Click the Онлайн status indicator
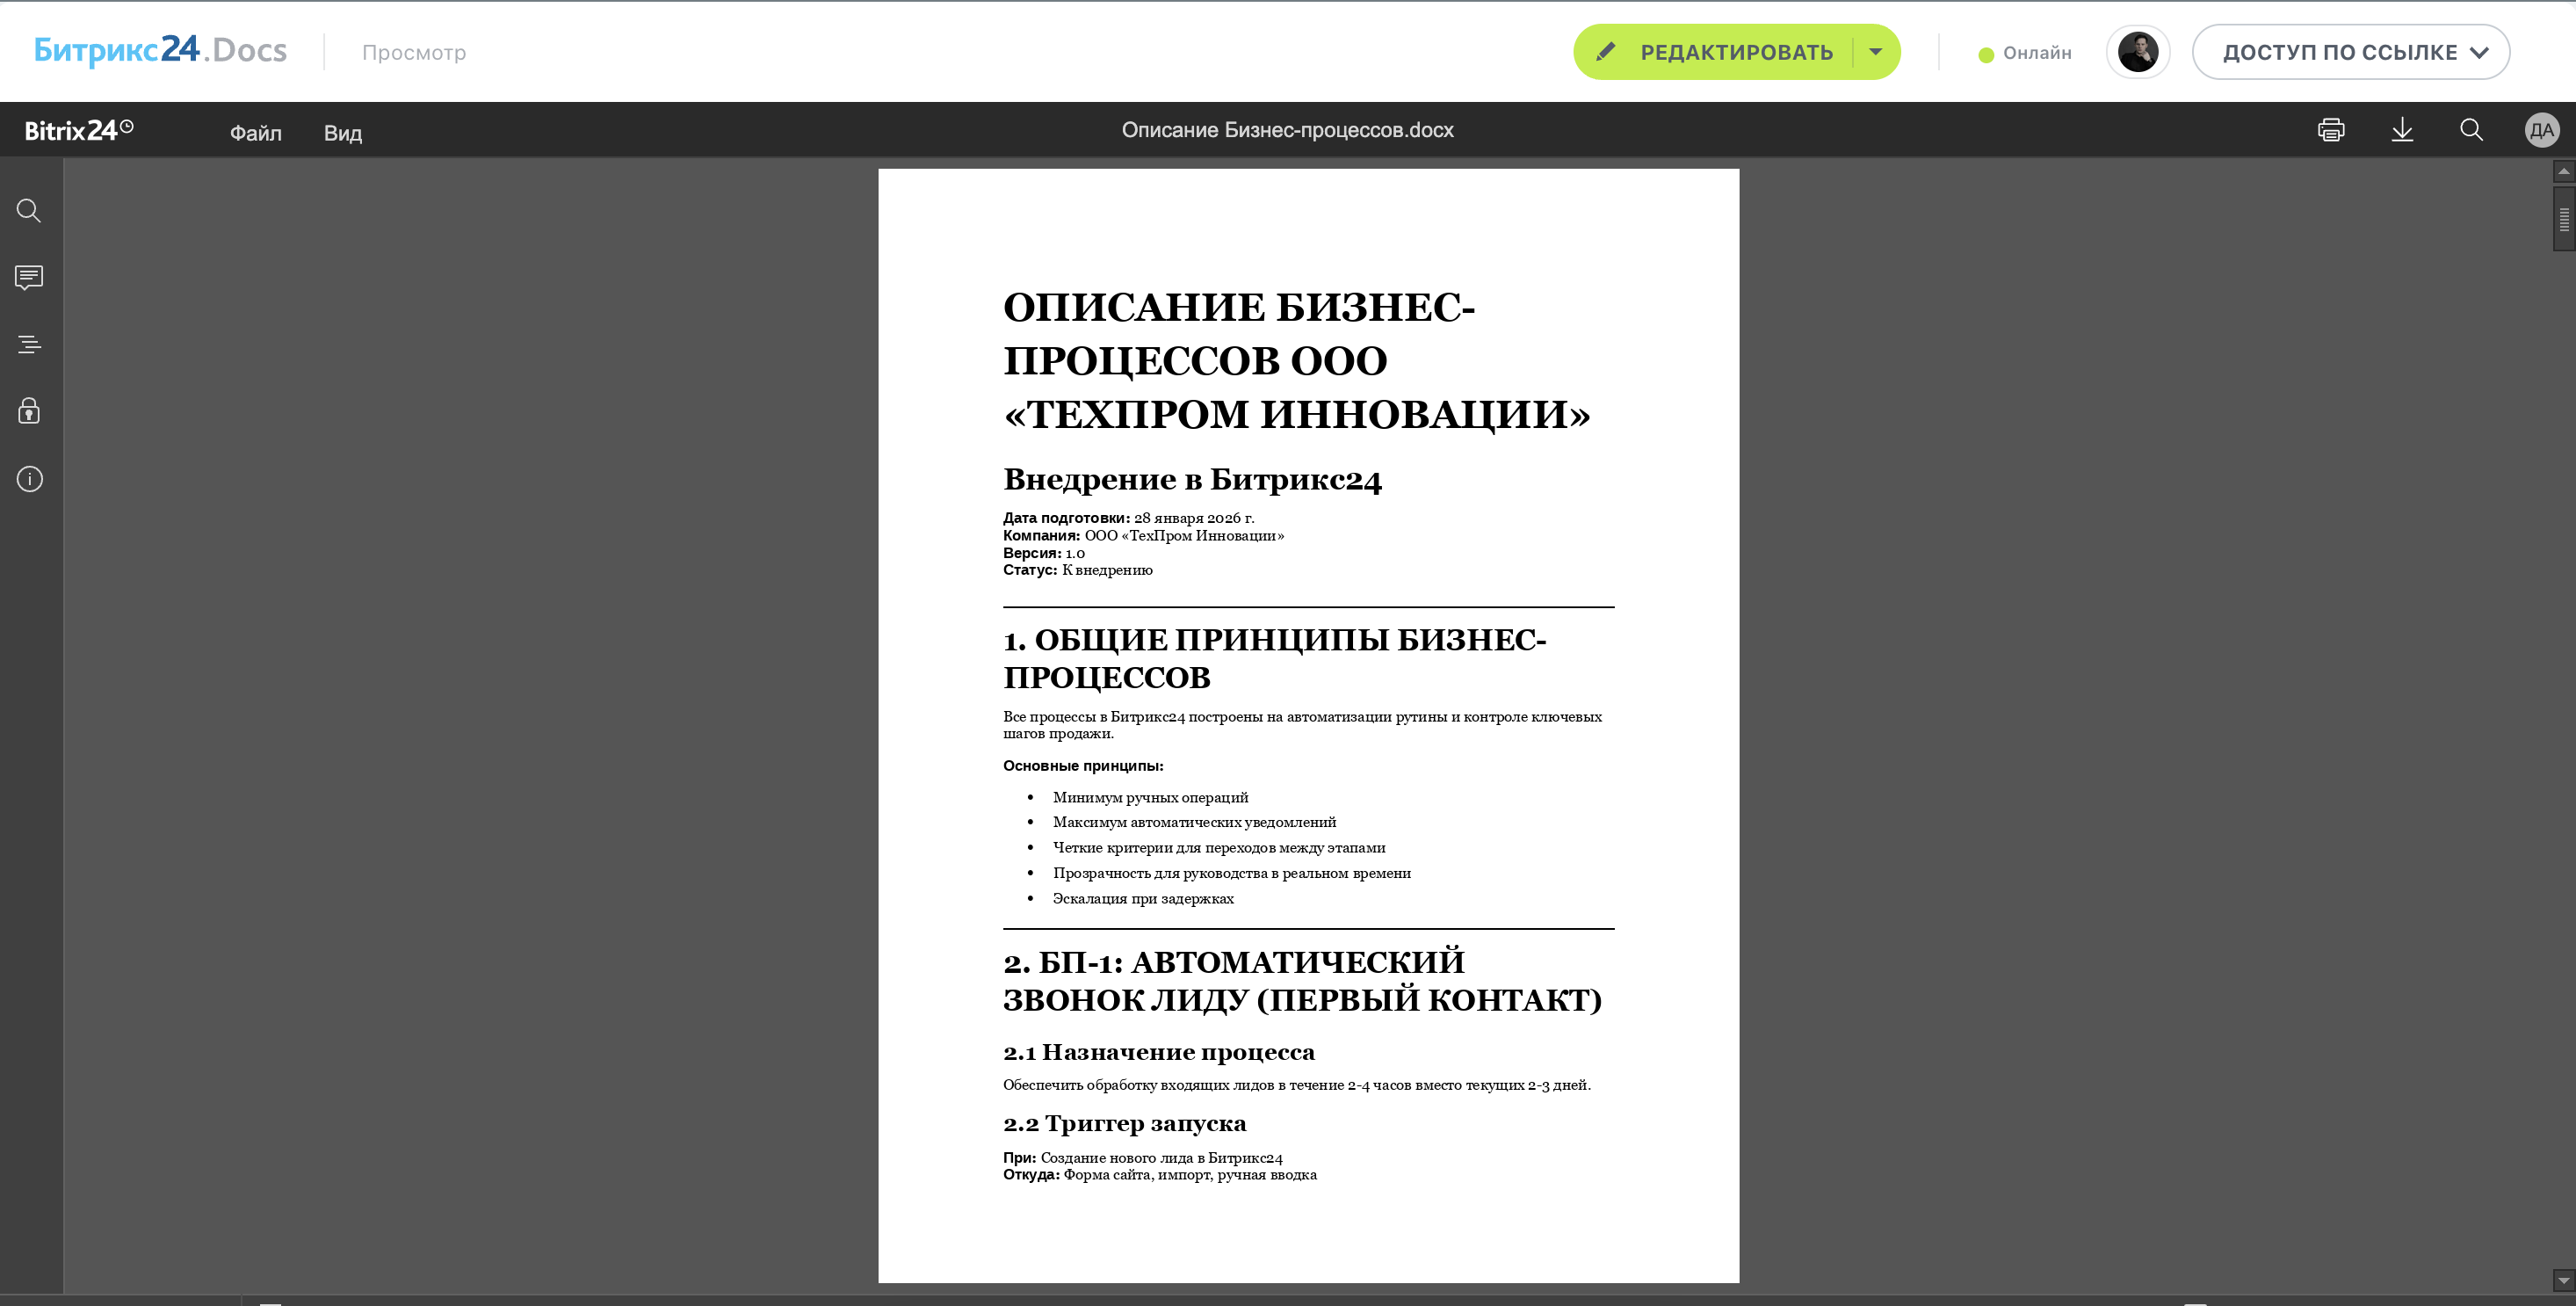 click(2025, 53)
